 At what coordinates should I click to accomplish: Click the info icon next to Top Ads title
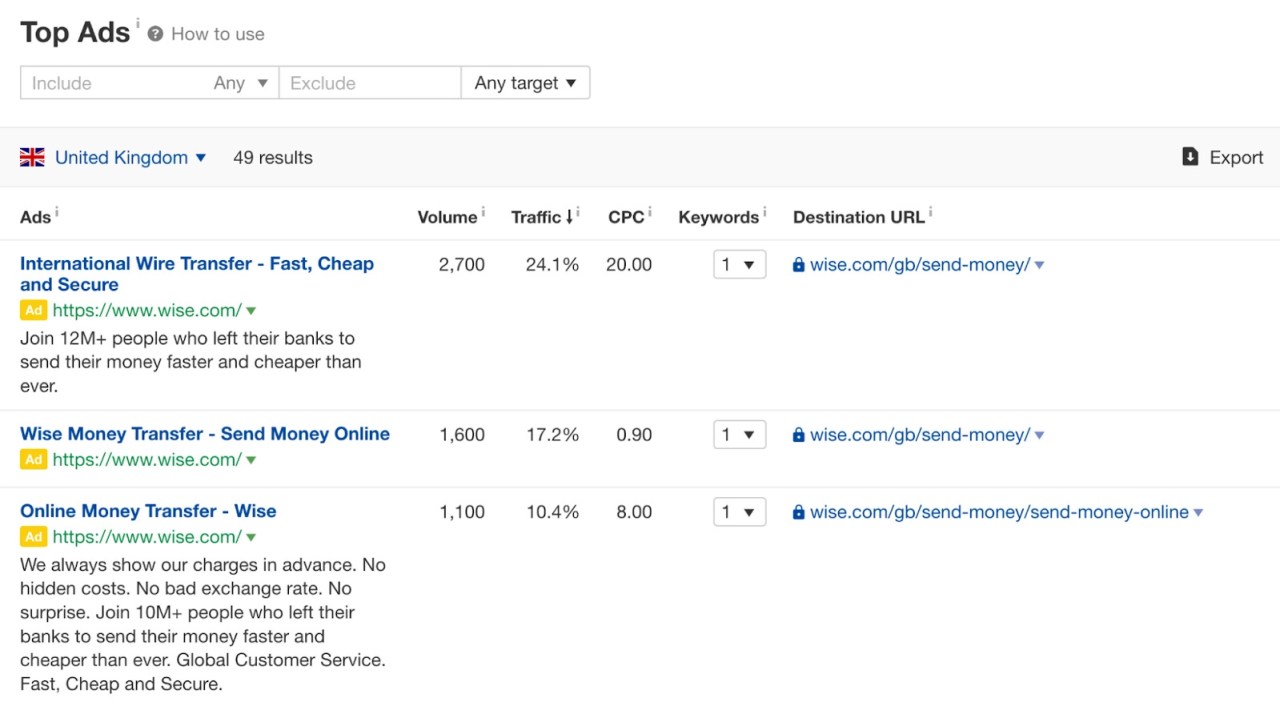pyautogui.click(x=138, y=23)
